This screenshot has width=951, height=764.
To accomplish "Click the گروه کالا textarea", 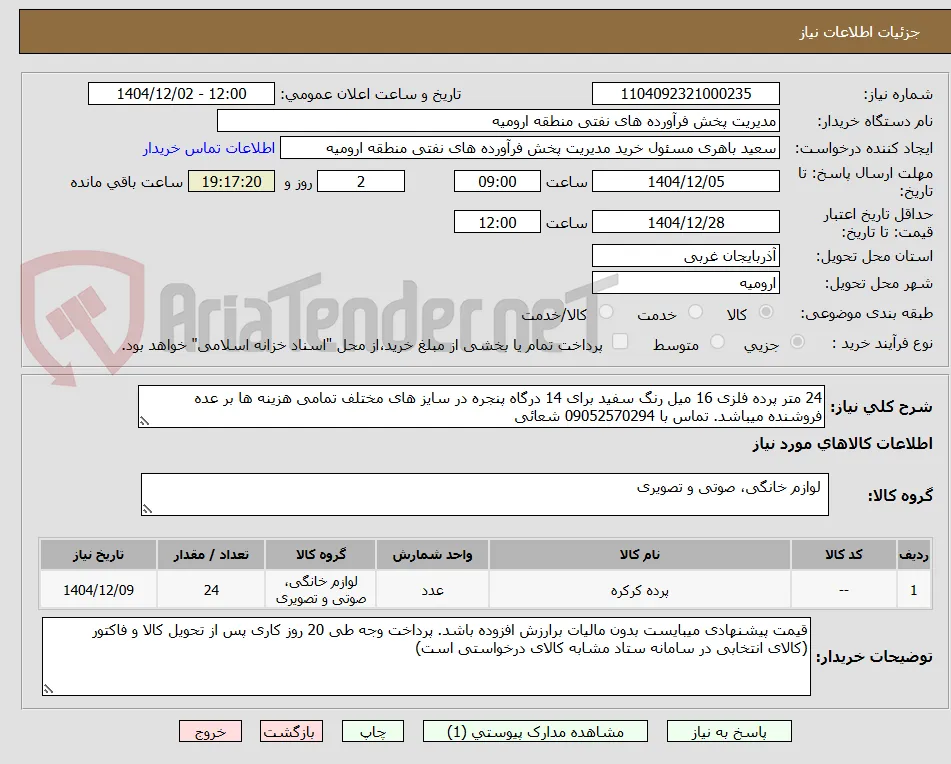I will pyautogui.click(x=485, y=495).
